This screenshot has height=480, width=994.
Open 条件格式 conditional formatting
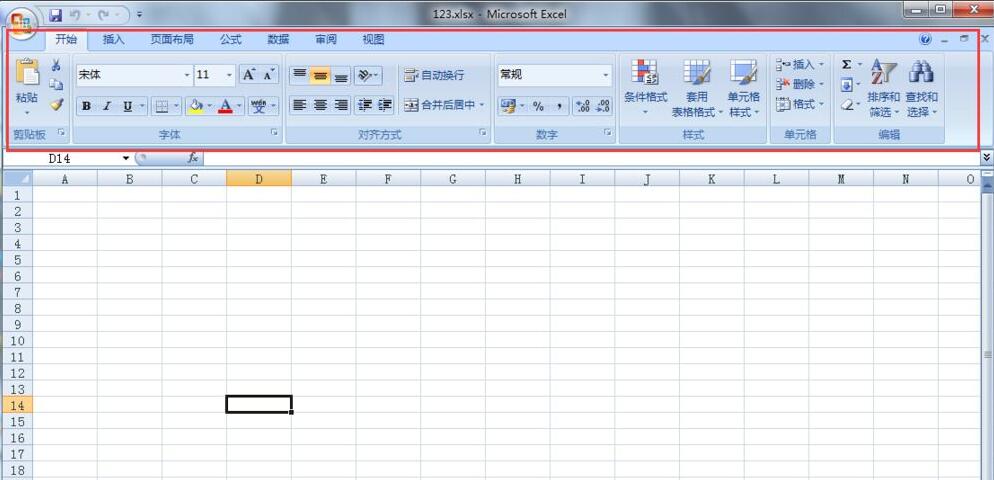[645, 88]
